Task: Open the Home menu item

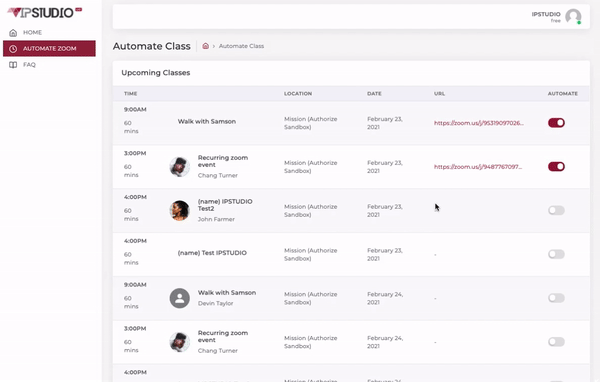Action: coord(49,33)
